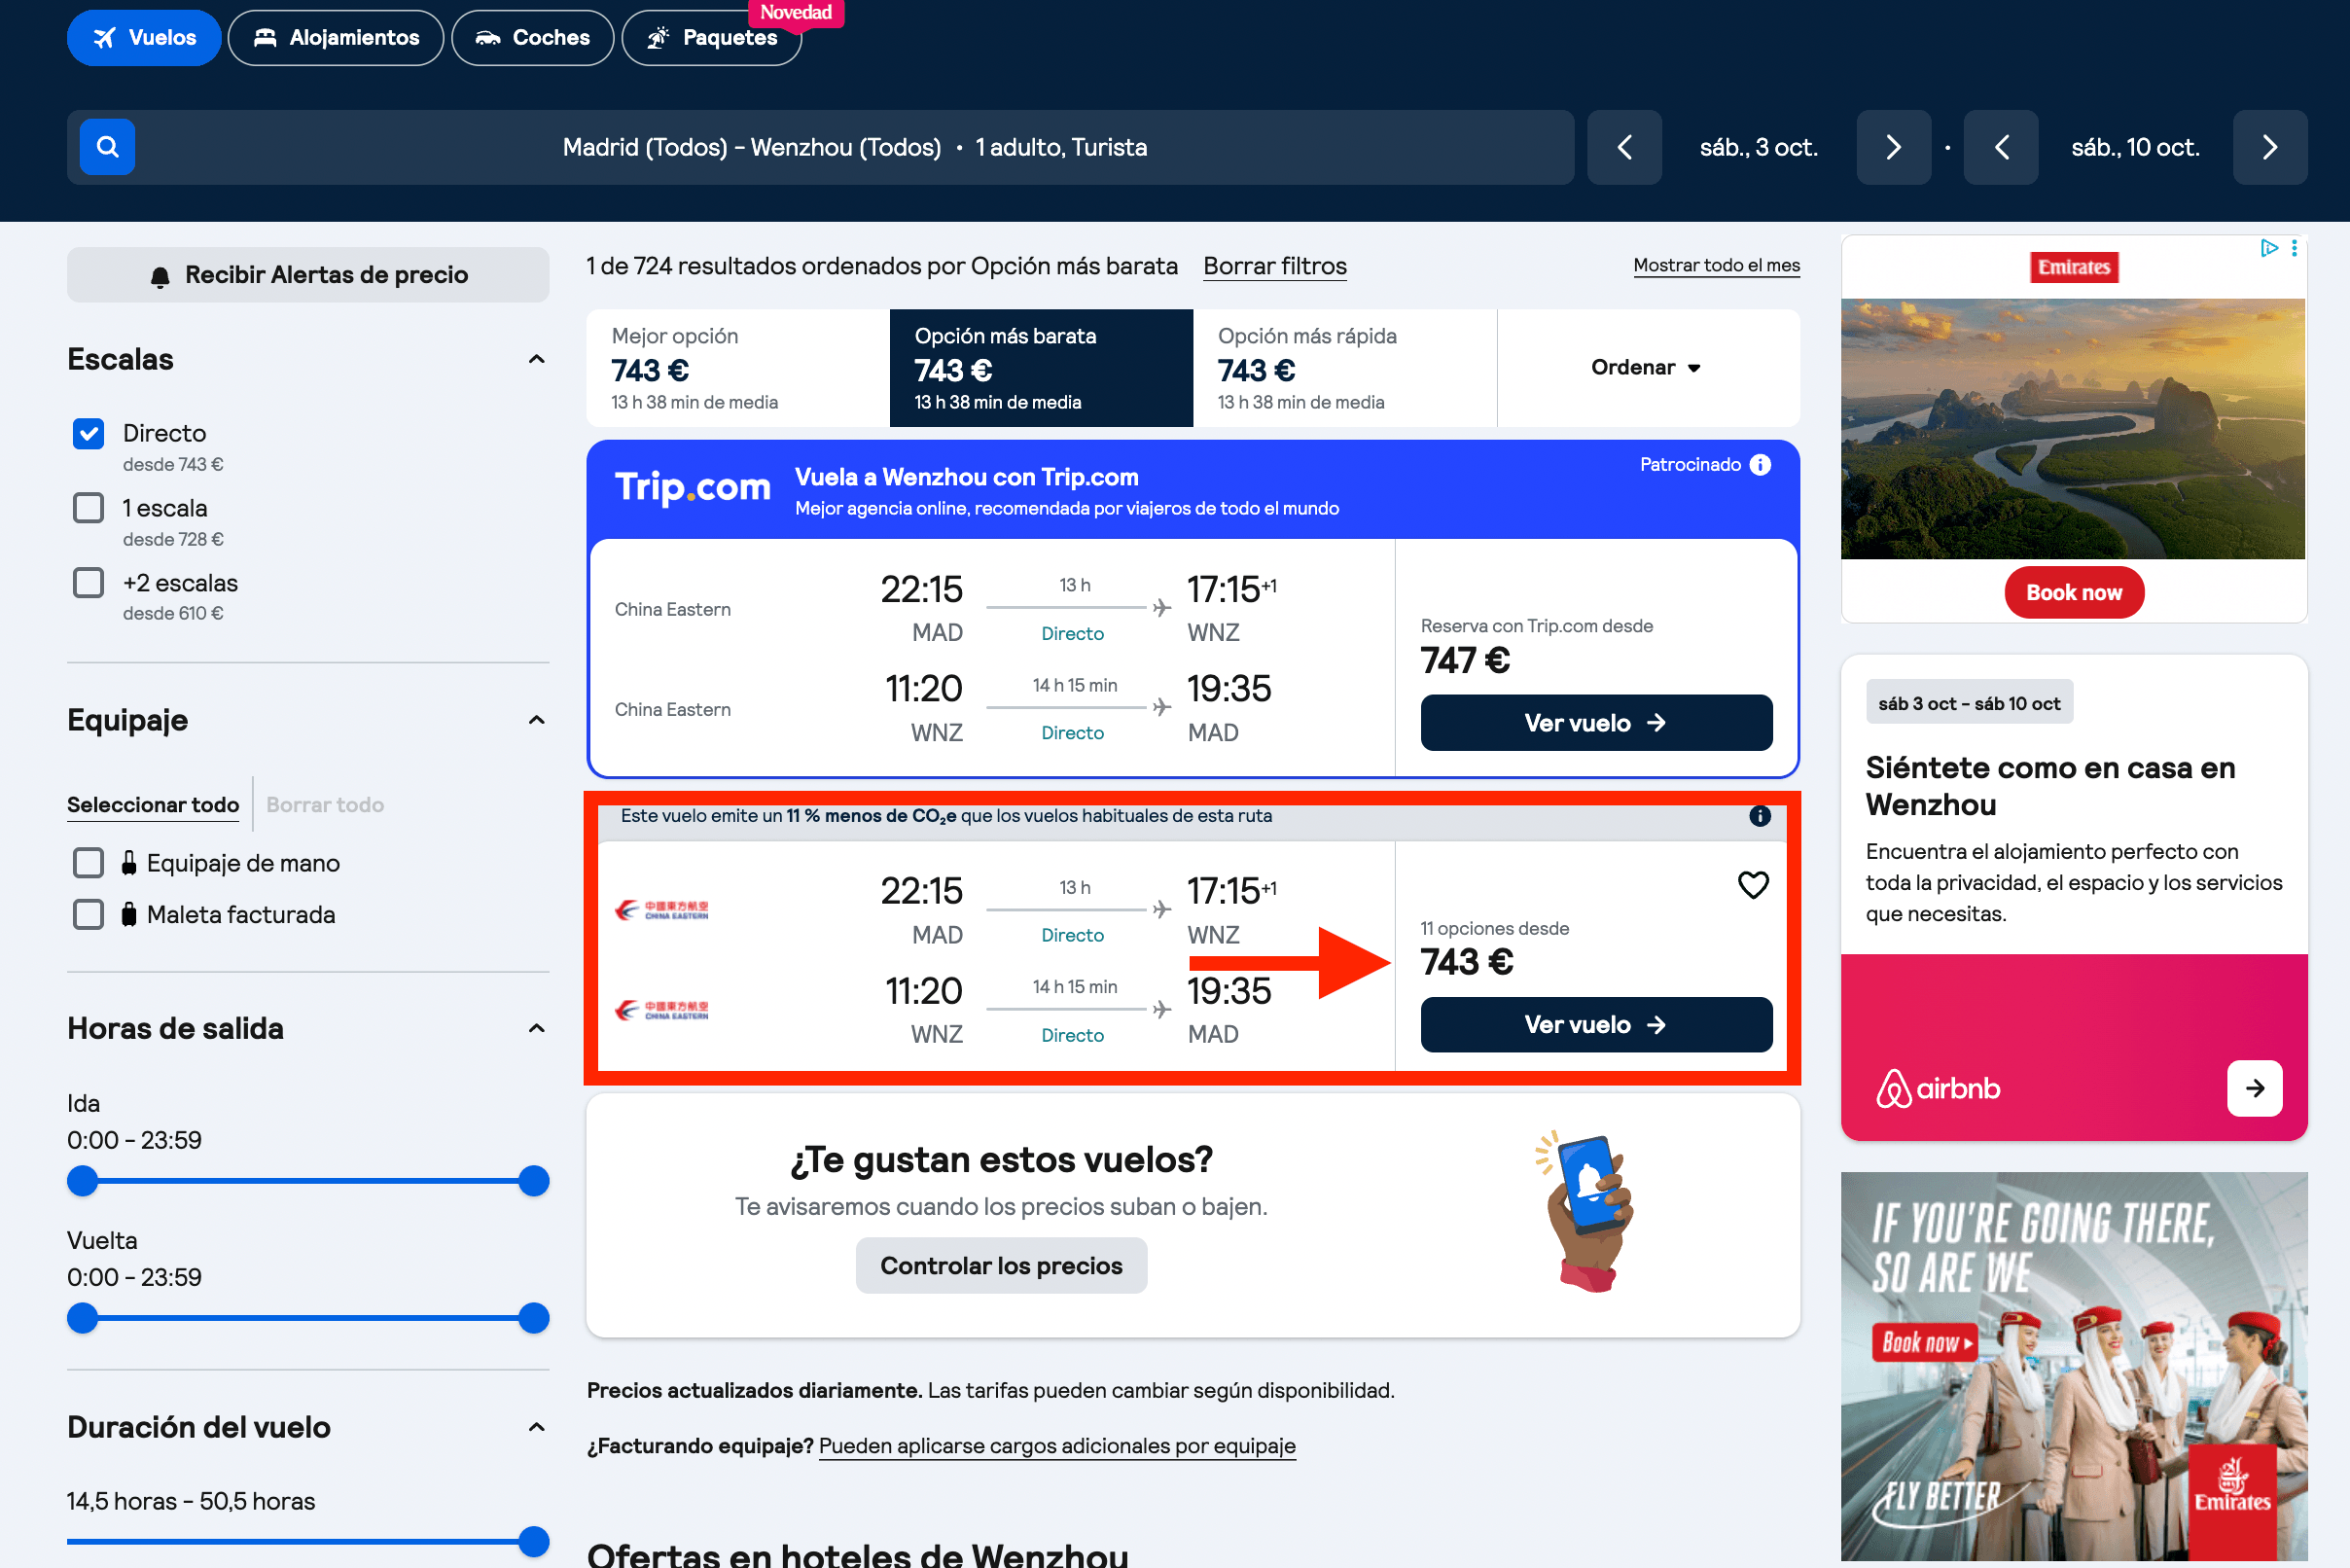Click the blue search magnifier icon
2350x1568 pixels.
click(107, 147)
